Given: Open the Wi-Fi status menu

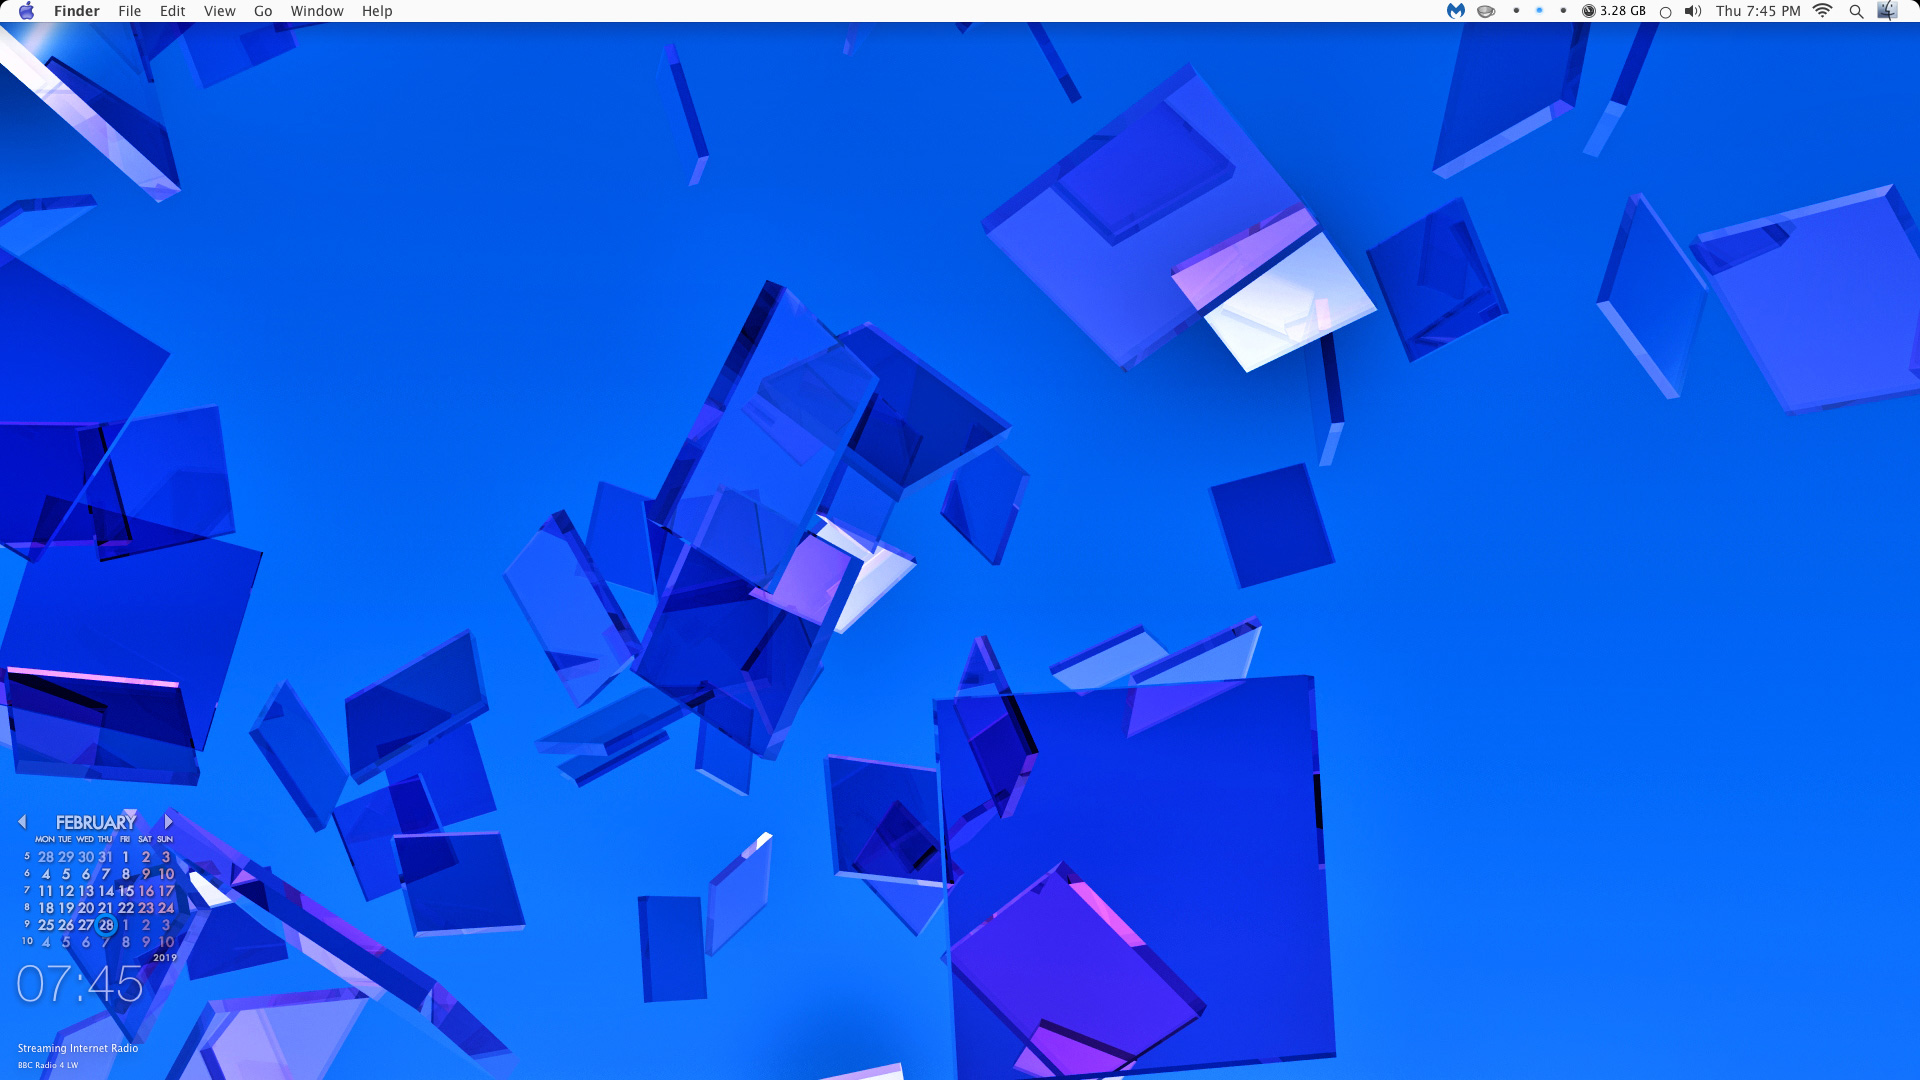Looking at the screenshot, I should tap(1823, 11).
